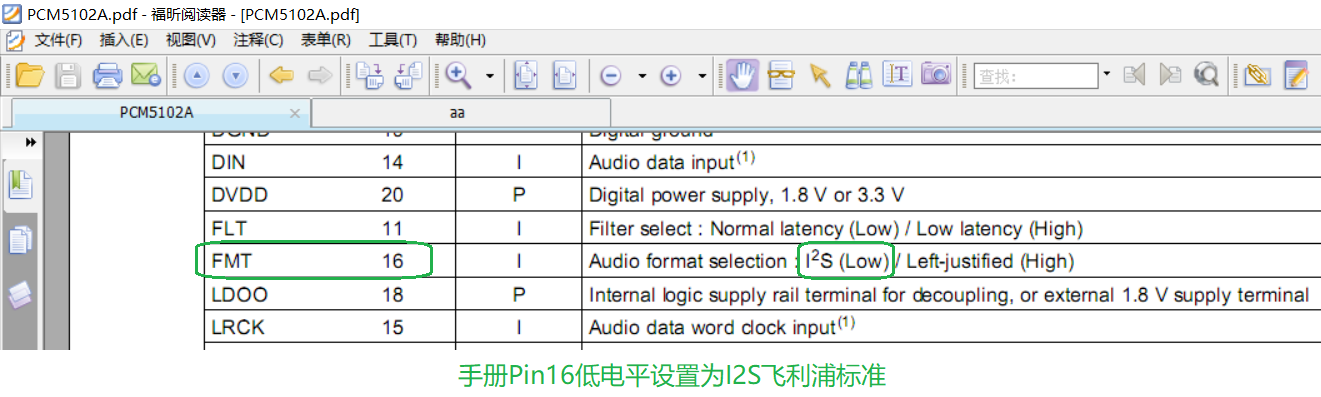Image resolution: width=1321 pixels, height=397 pixels.
Task: Open dropdown next to zoom in button
Action: (702, 76)
